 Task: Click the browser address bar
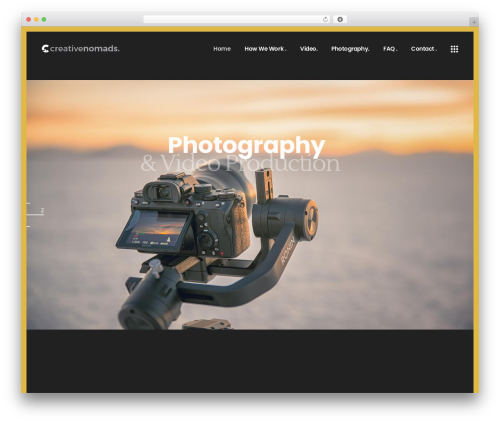point(237,20)
